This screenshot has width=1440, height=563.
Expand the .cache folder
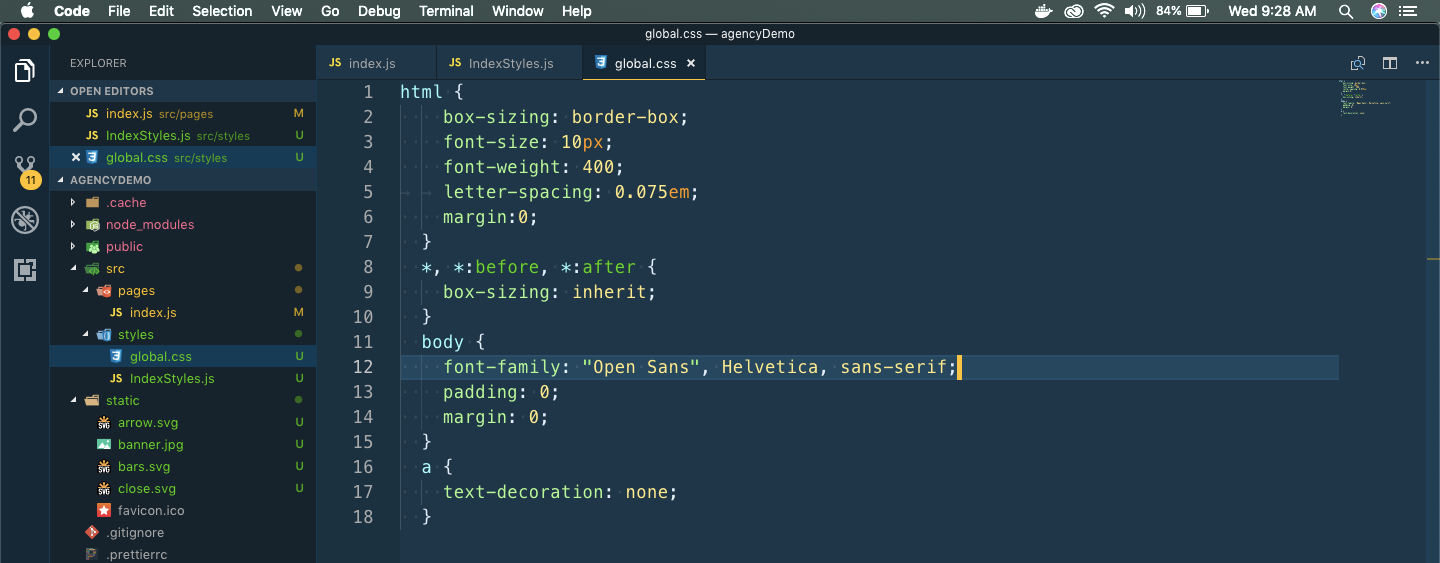[126, 202]
